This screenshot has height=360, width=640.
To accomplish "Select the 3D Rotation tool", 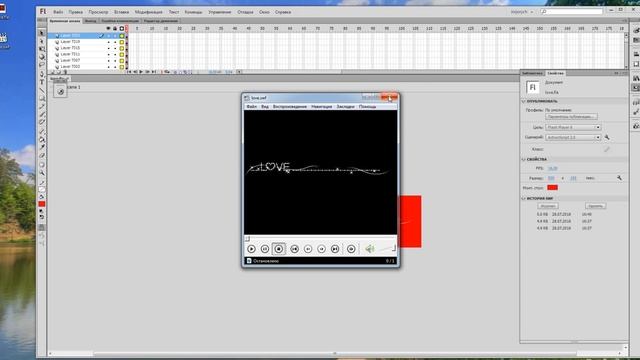I will tap(42, 57).
